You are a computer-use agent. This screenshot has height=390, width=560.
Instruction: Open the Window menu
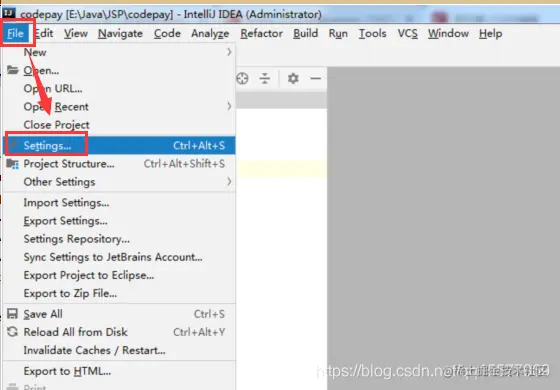coord(448,34)
